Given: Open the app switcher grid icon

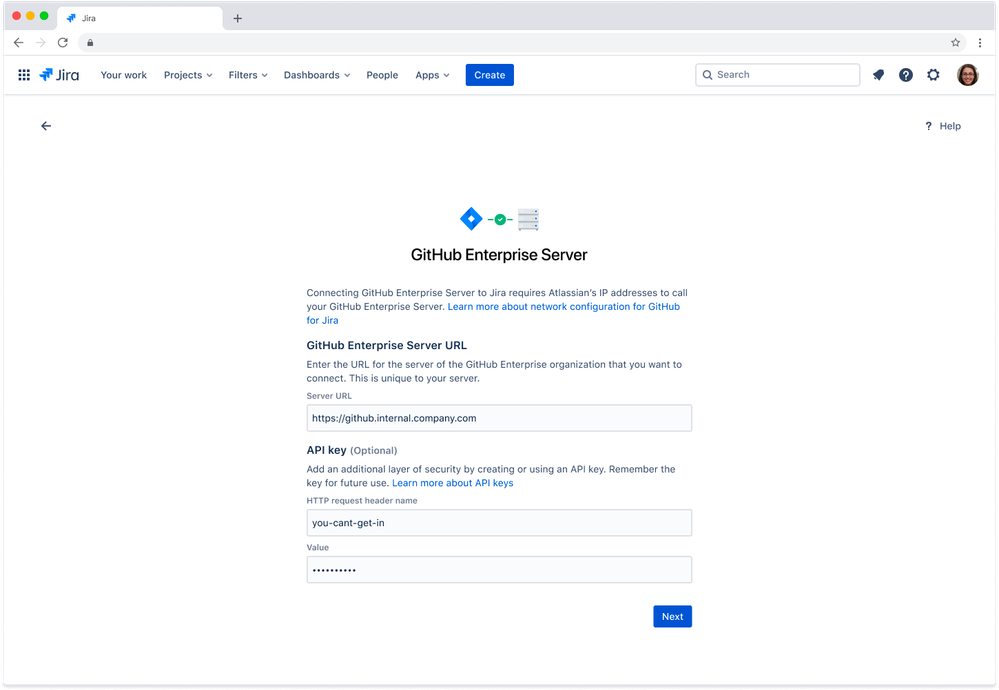Looking at the screenshot, I should pyautogui.click(x=24, y=75).
